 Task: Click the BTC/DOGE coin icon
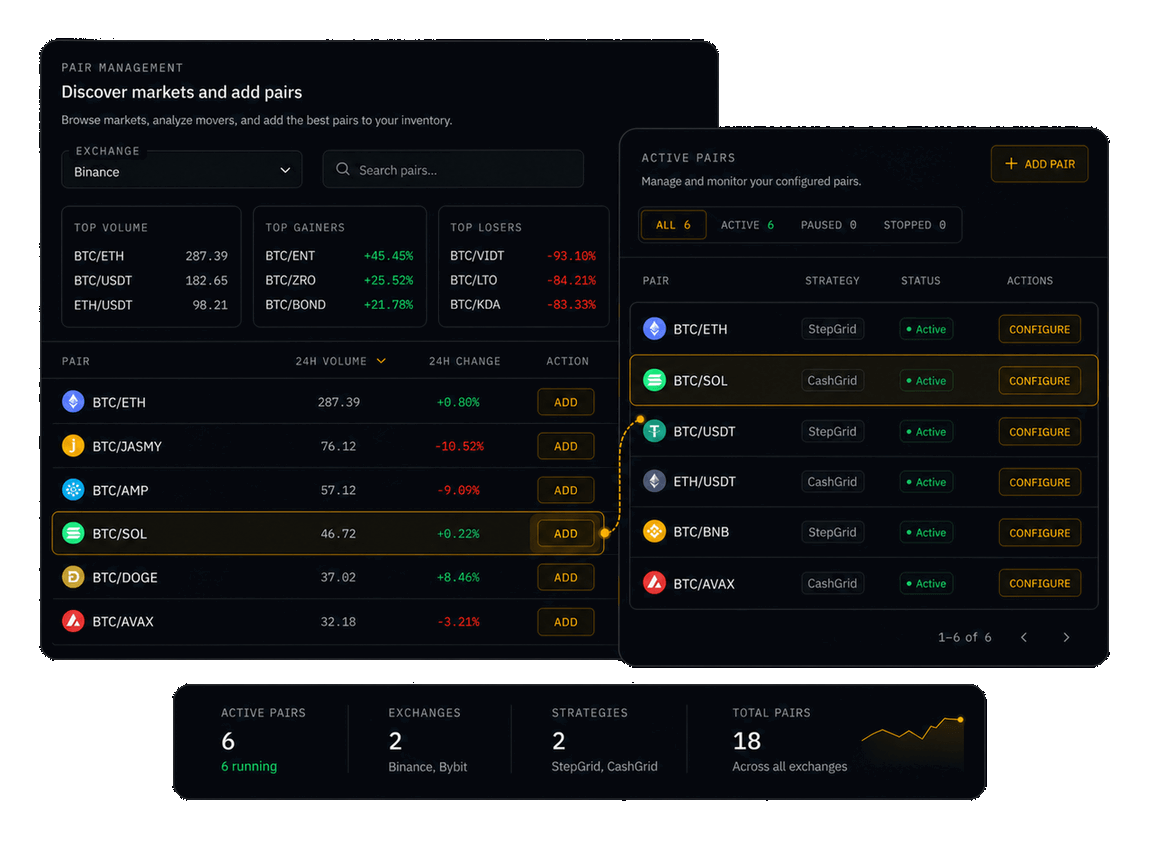73,577
